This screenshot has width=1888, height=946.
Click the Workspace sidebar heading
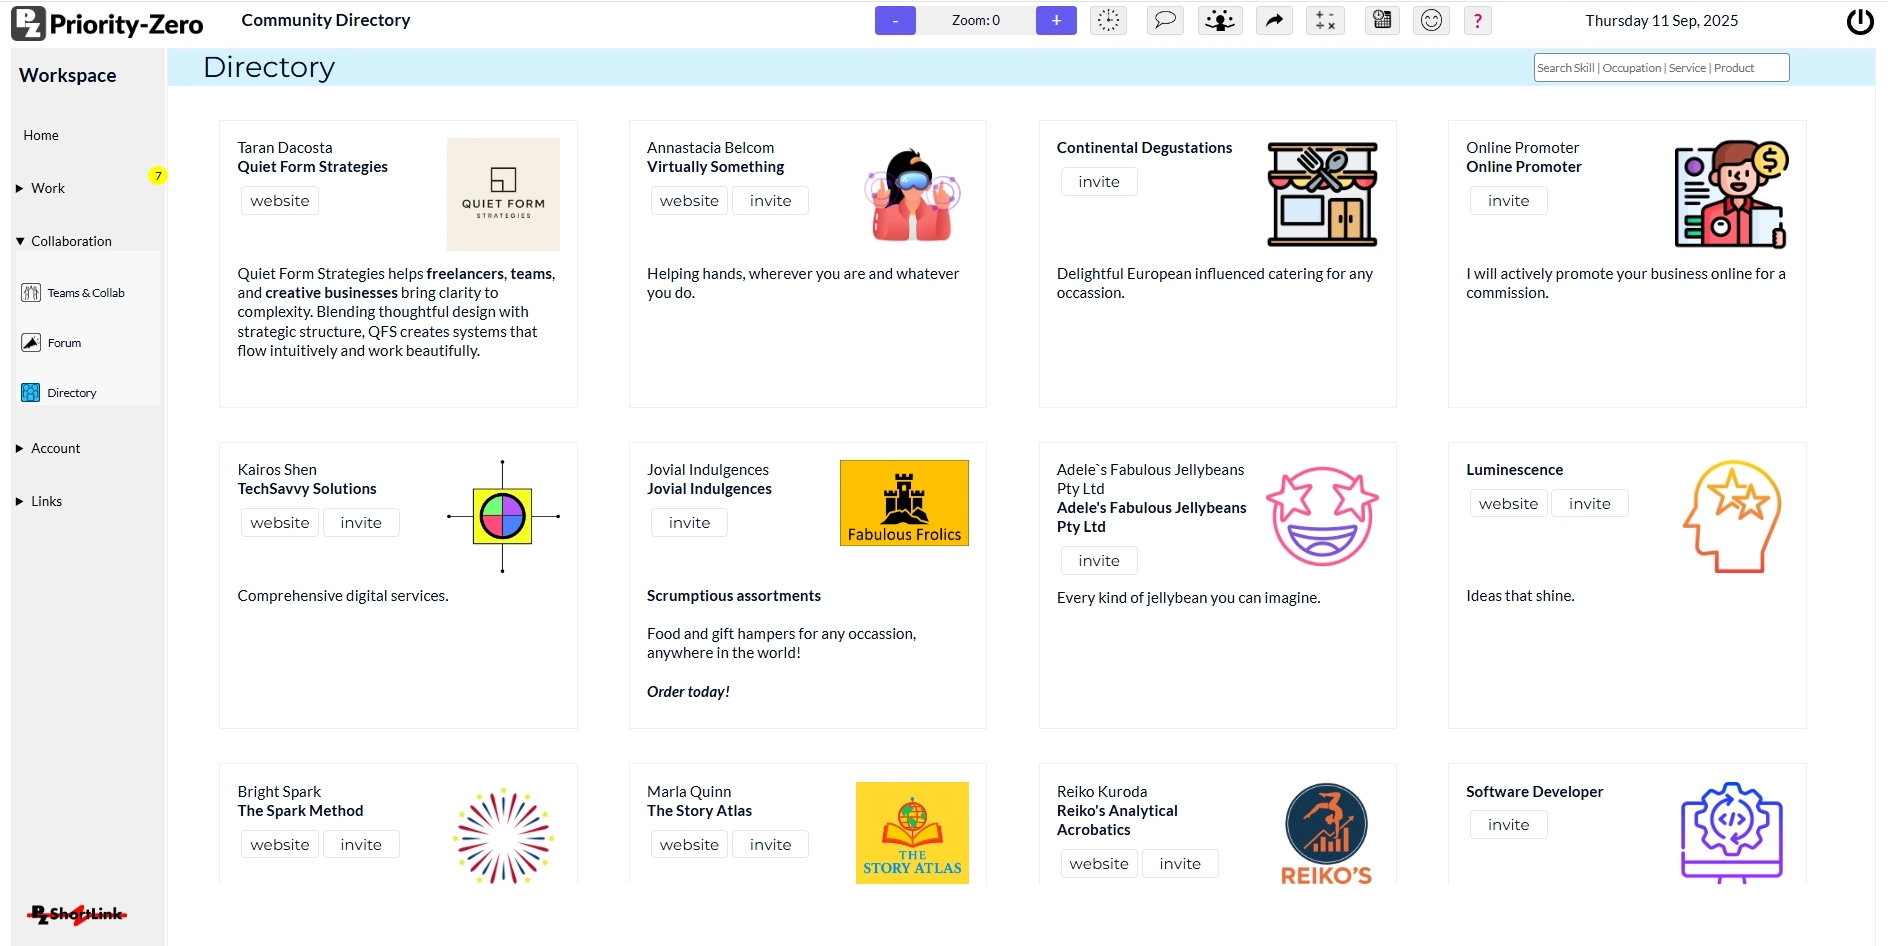tap(68, 75)
